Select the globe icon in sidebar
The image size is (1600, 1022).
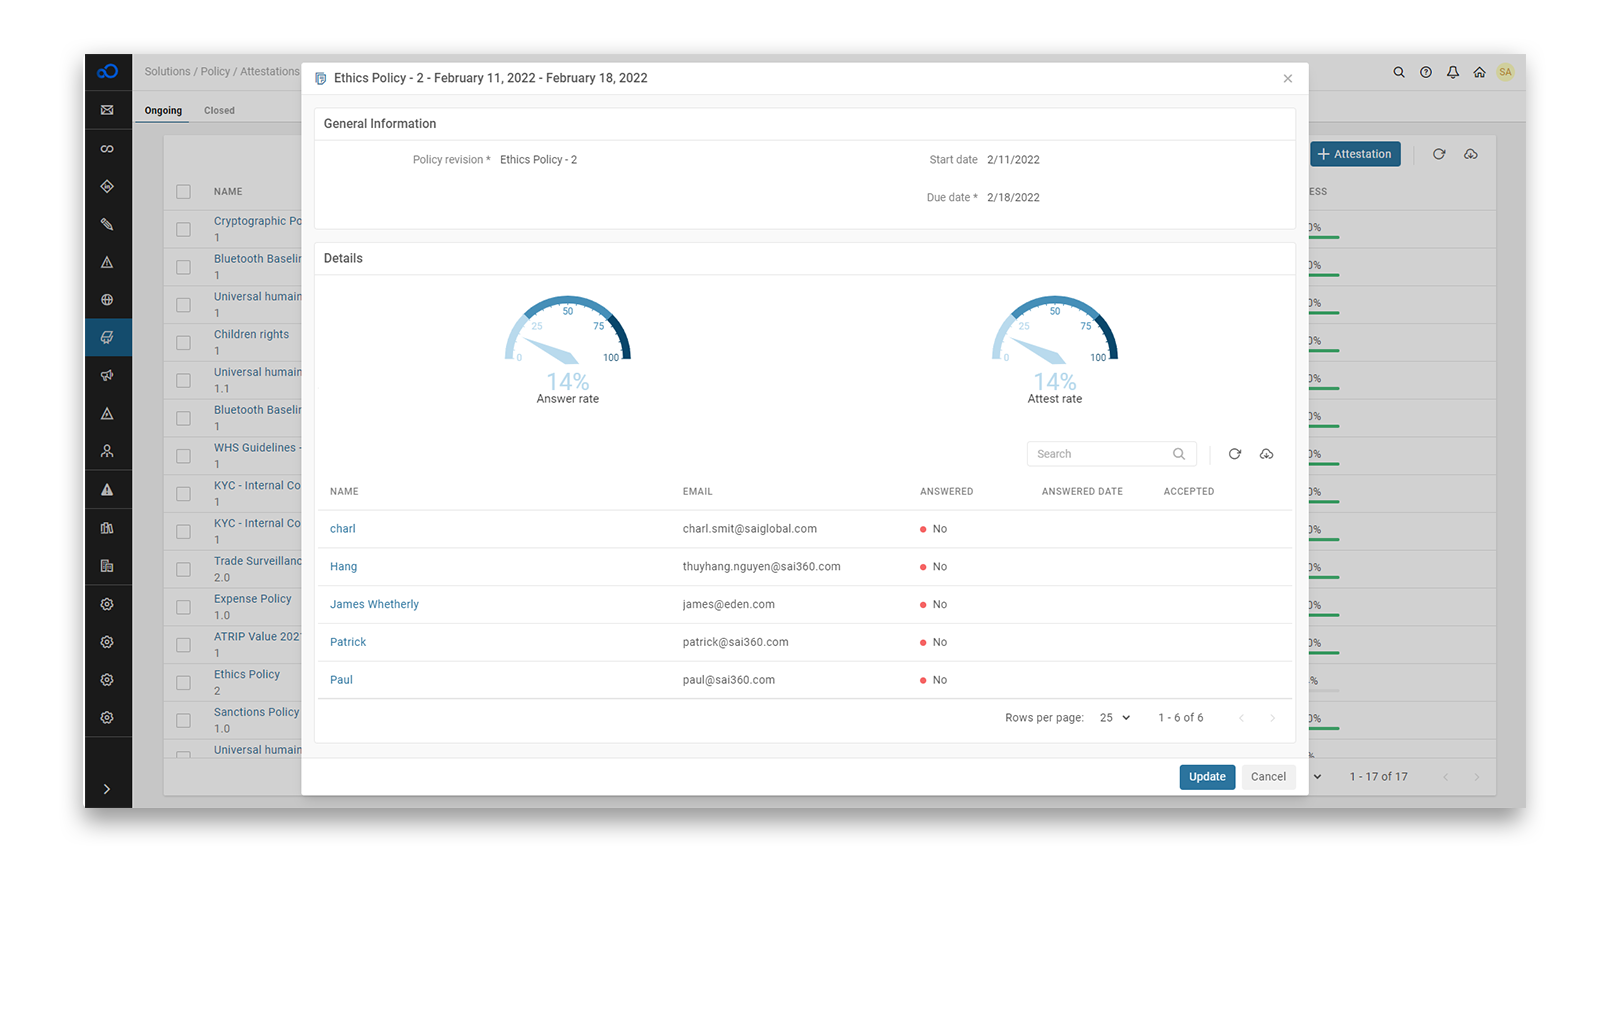[108, 299]
